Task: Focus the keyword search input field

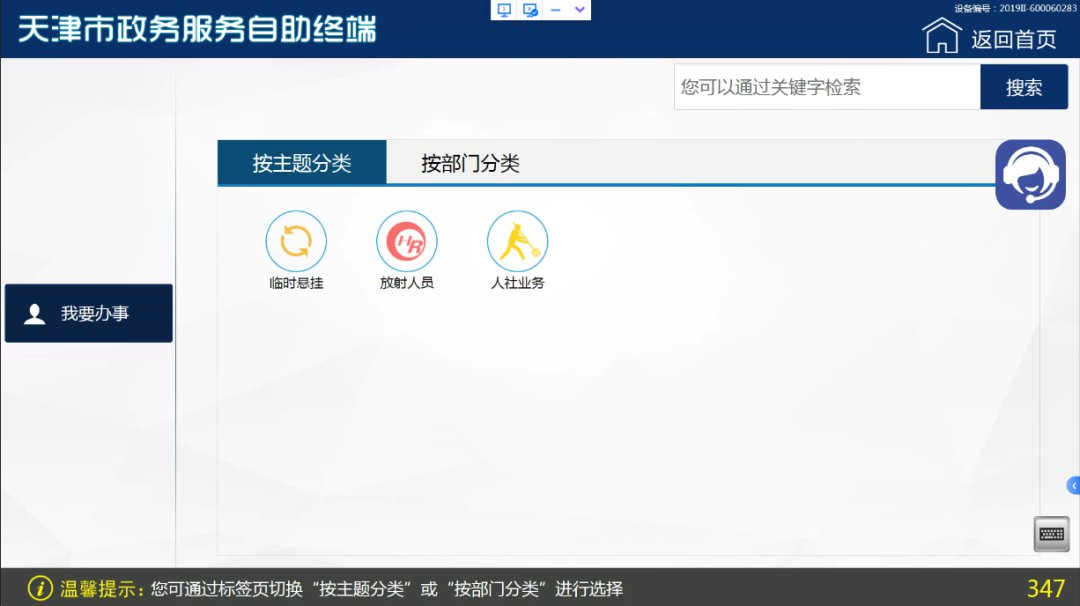Action: pyautogui.click(x=826, y=87)
